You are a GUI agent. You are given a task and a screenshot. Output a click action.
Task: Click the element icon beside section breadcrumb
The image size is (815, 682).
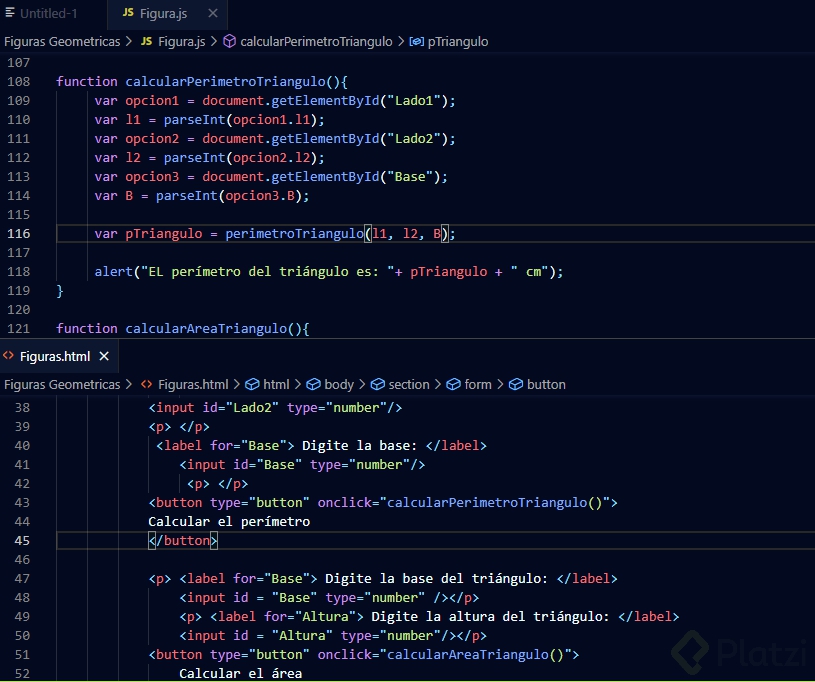point(378,384)
